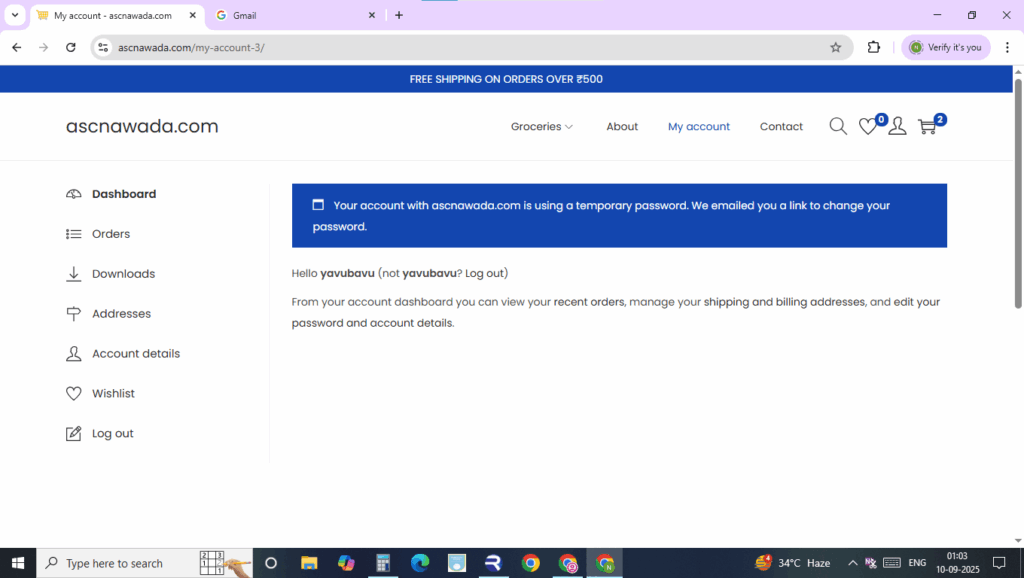Click the user account icon in header
This screenshot has height=578, width=1024.
click(x=897, y=127)
